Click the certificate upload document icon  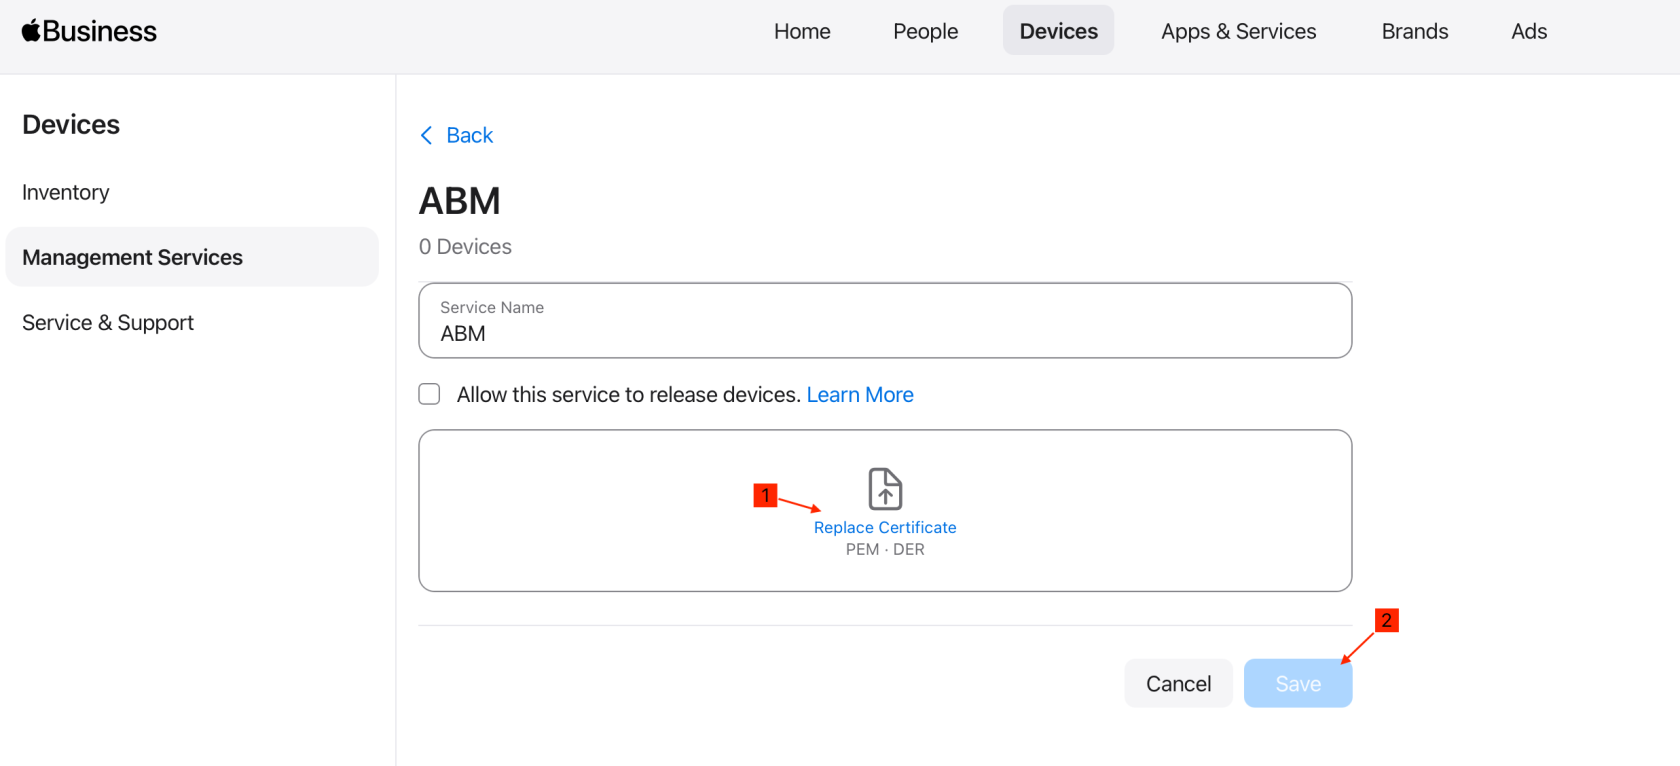pyautogui.click(x=885, y=489)
